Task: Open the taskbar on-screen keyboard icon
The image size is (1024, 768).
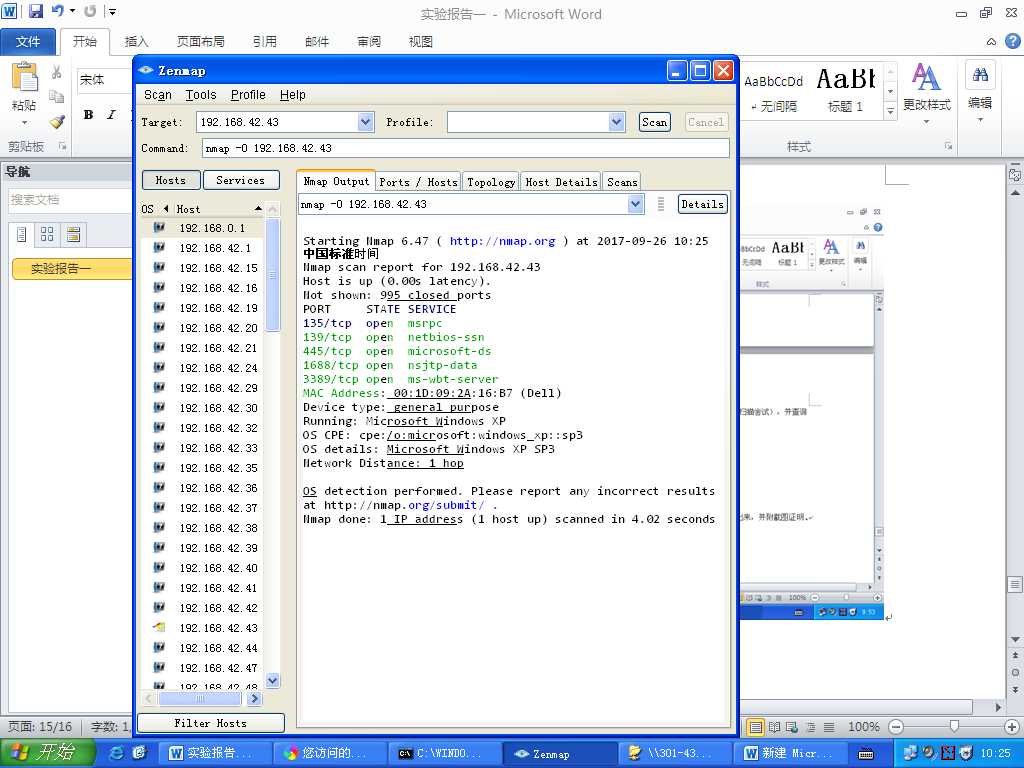Action: tap(866, 754)
